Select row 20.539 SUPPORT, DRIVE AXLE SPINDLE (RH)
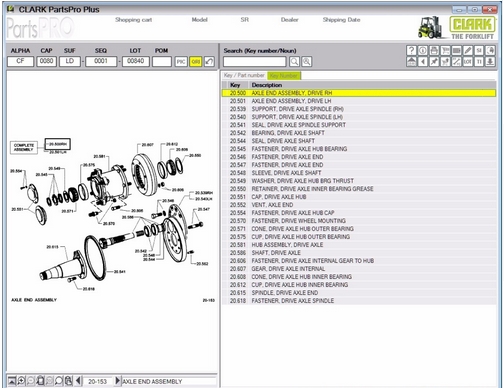 359,109
